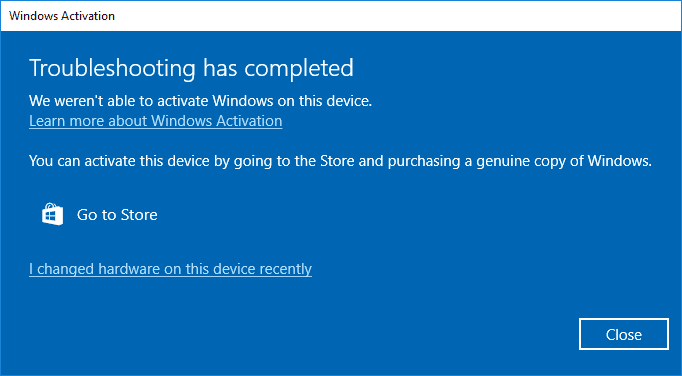Click empty white title bar area
This screenshot has width=682, height=376.
coord(391,16)
